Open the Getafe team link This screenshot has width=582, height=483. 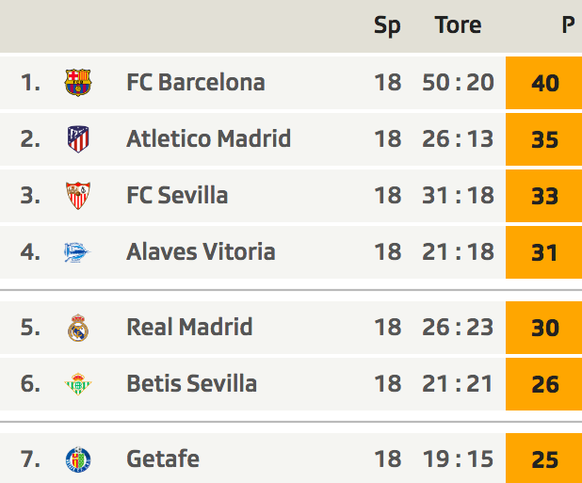163,459
